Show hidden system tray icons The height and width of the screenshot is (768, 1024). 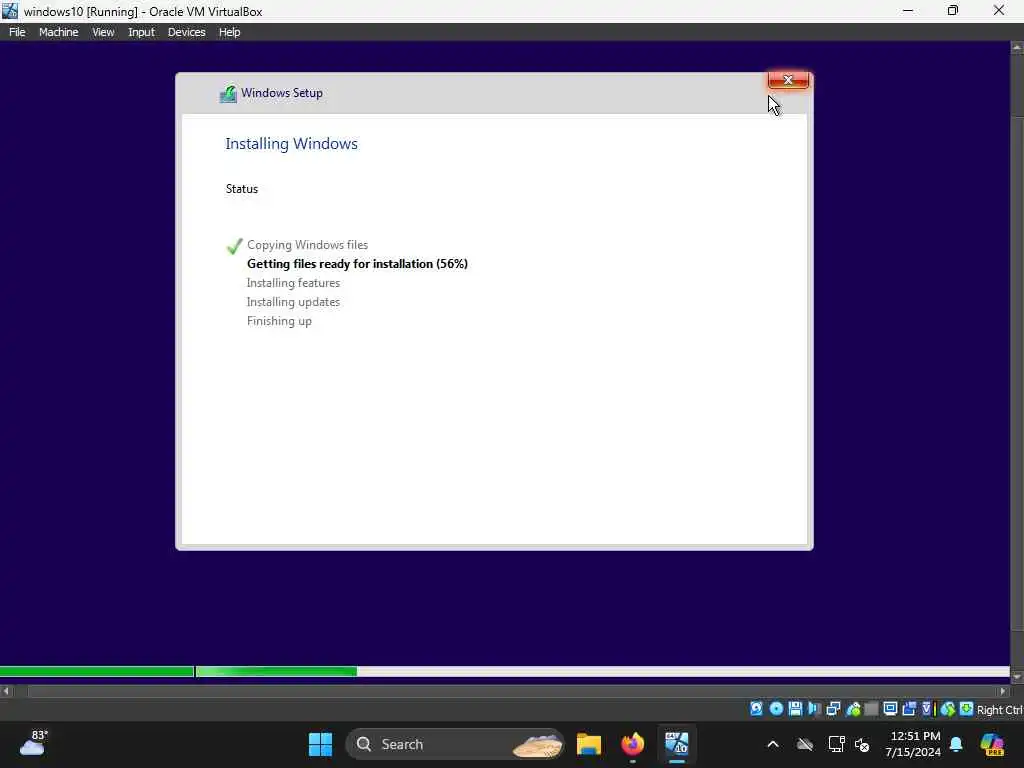pos(773,744)
